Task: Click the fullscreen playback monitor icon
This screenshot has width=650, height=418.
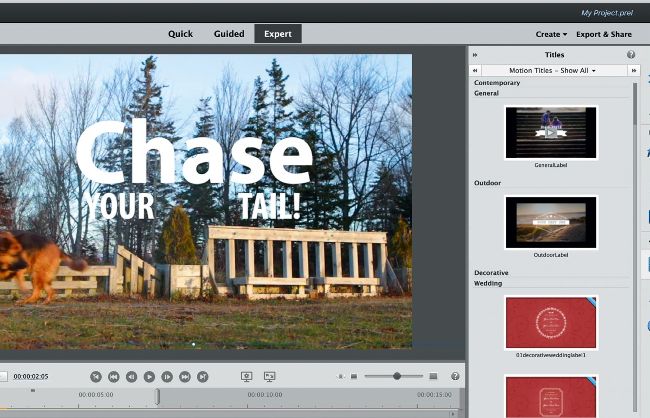Action: [x=269, y=376]
